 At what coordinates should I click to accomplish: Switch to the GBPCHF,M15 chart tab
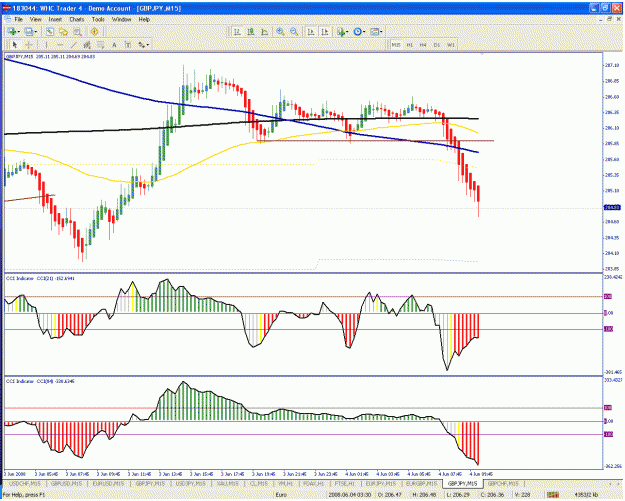(503, 483)
